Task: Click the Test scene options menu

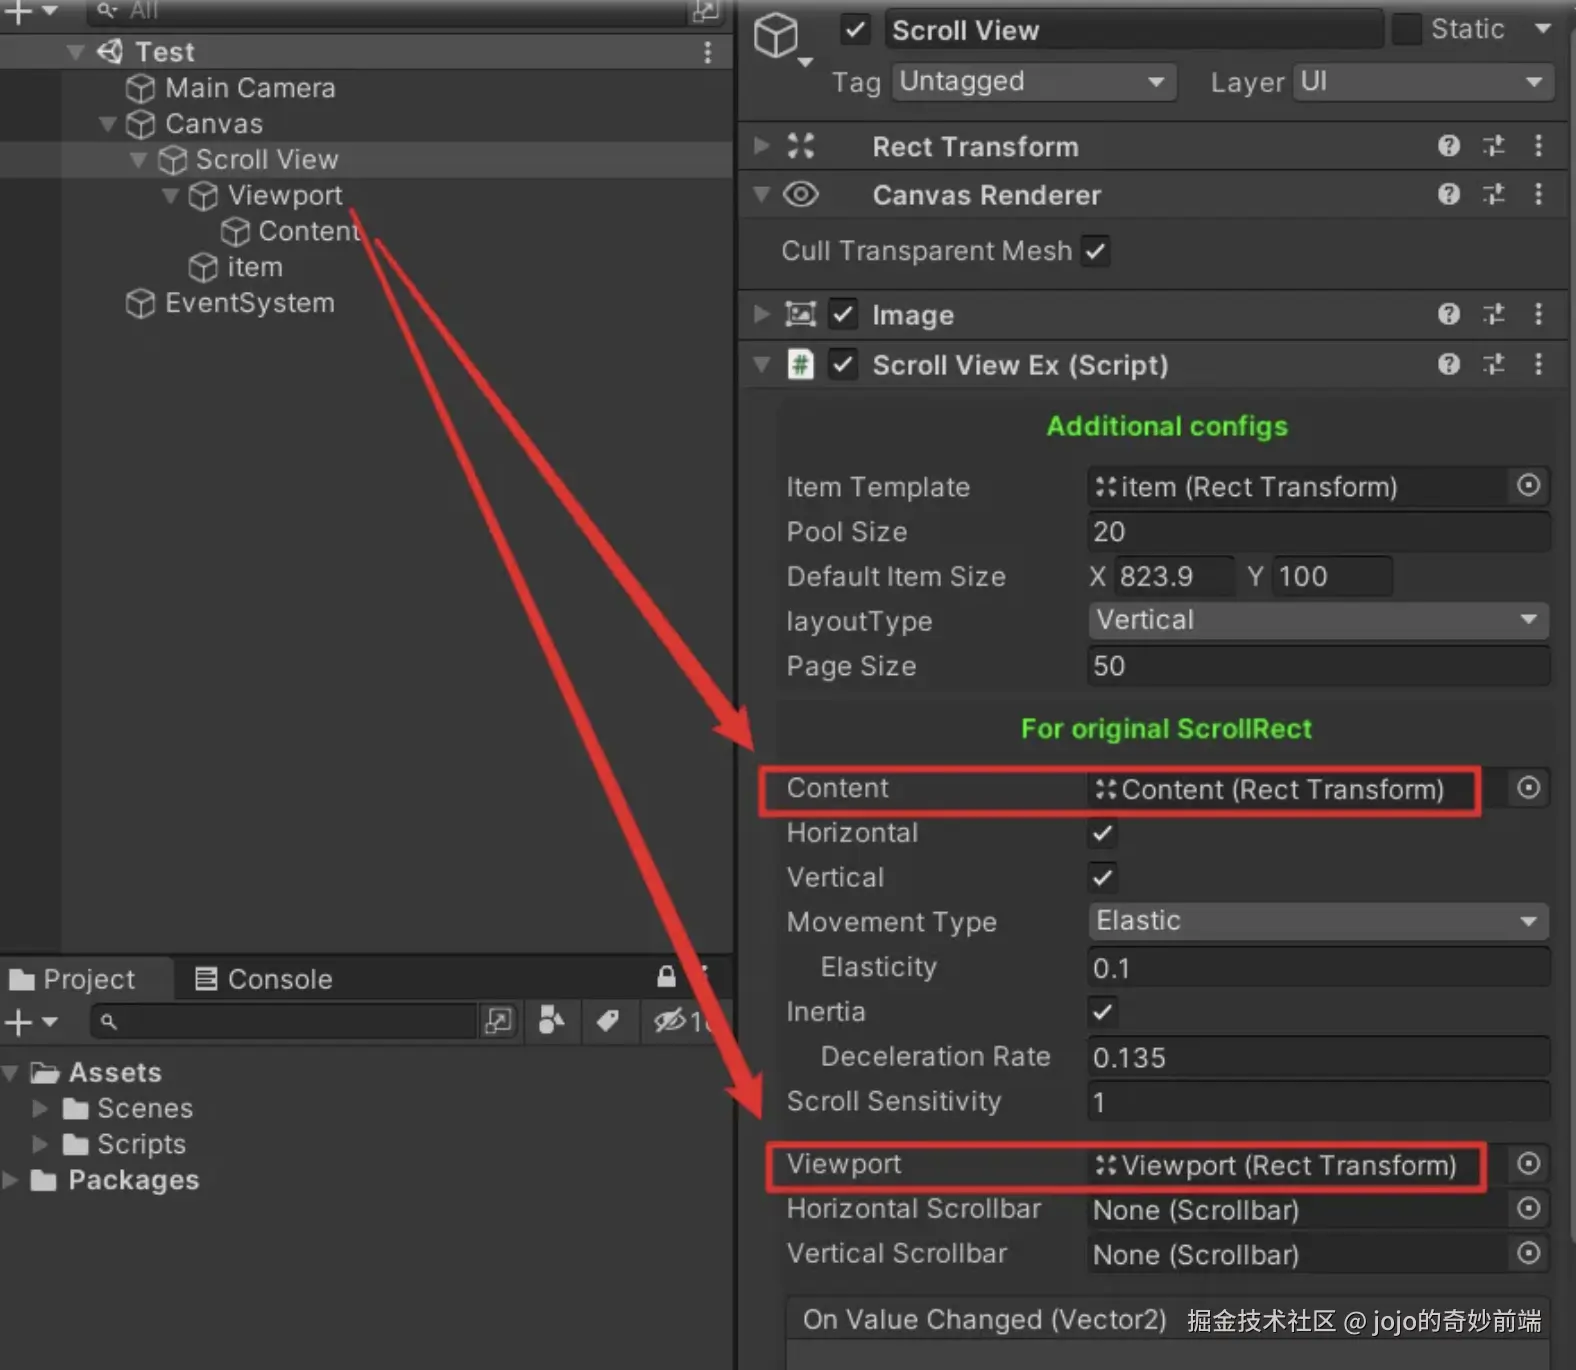Action: pos(708,52)
